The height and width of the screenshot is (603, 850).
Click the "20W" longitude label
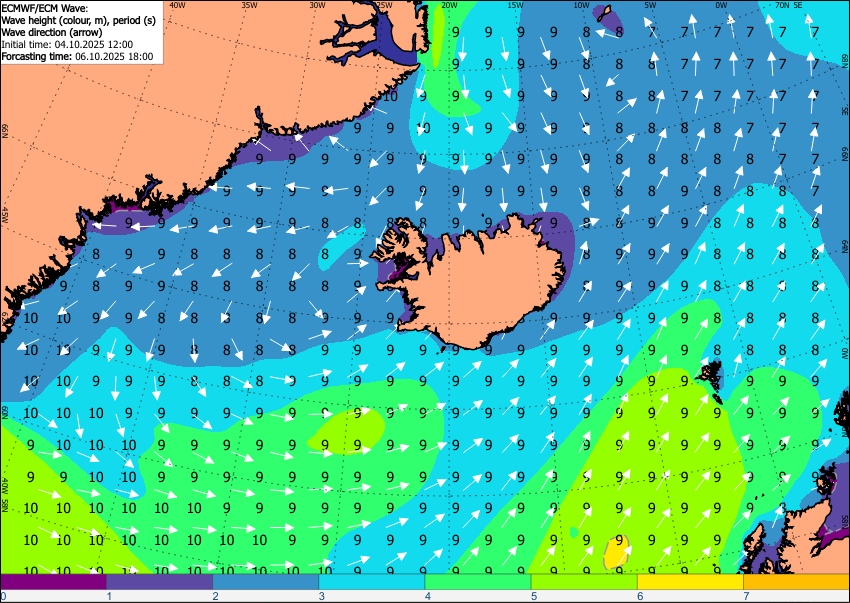coord(449,5)
